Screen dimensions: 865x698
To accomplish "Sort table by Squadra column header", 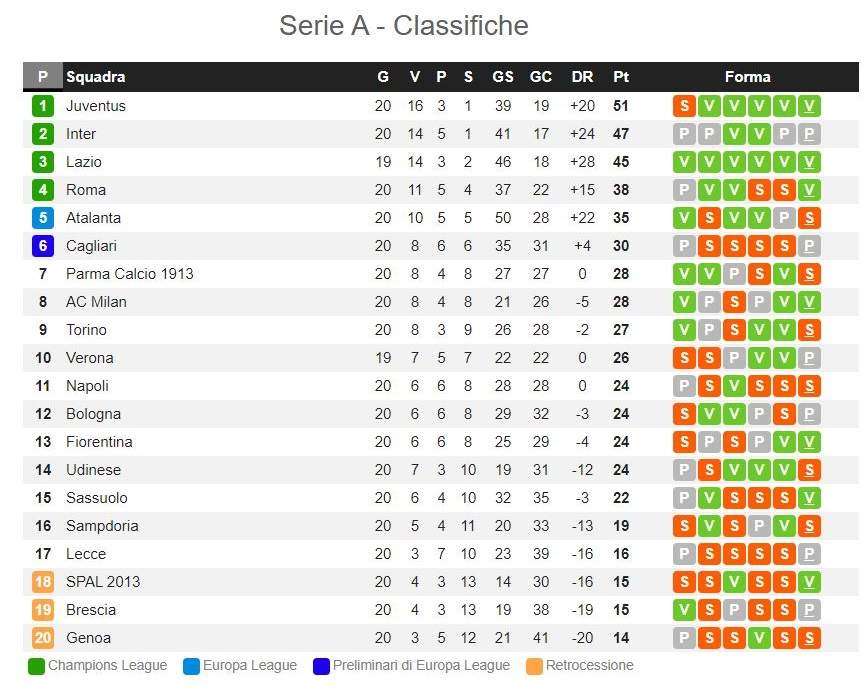I will tap(95, 77).
